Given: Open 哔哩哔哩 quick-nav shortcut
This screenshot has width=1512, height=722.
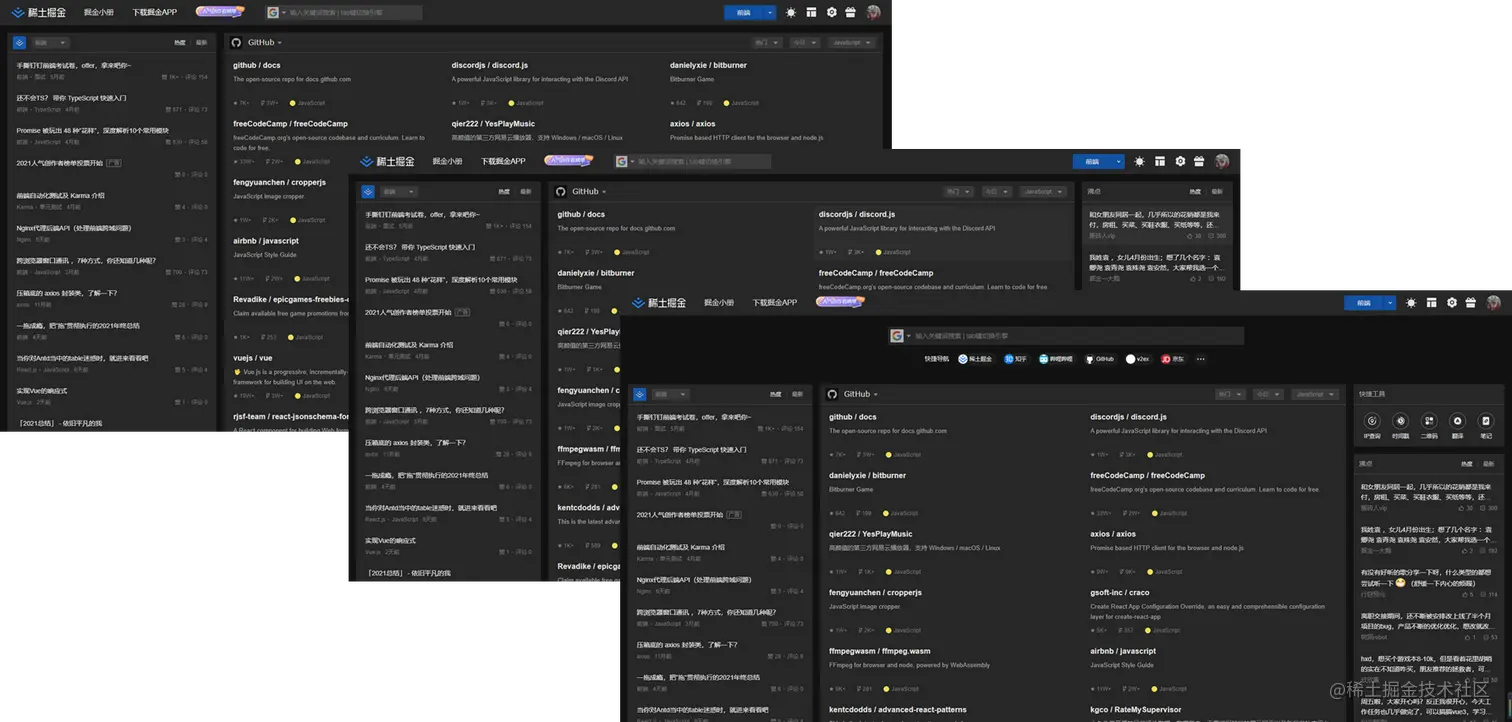Looking at the screenshot, I should 1056,358.
